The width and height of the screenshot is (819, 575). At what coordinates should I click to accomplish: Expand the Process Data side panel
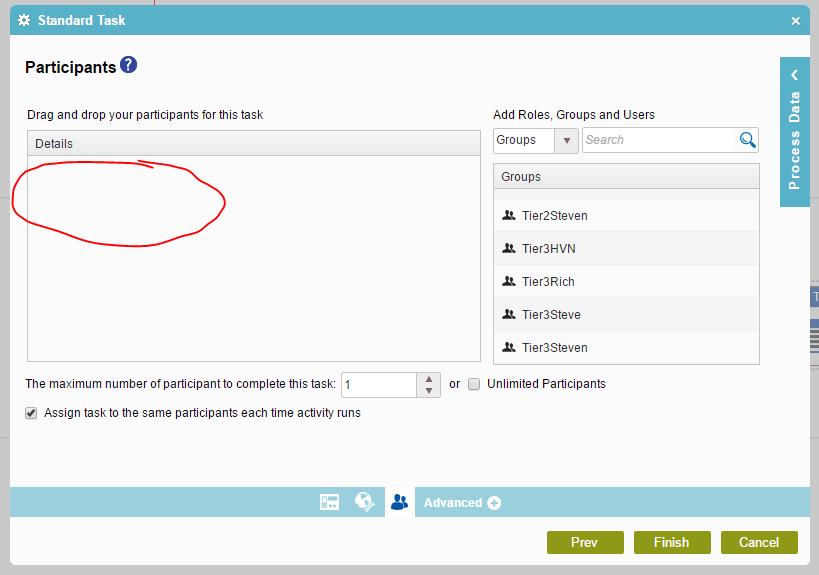pyautogui.click(x=794, y=131)
